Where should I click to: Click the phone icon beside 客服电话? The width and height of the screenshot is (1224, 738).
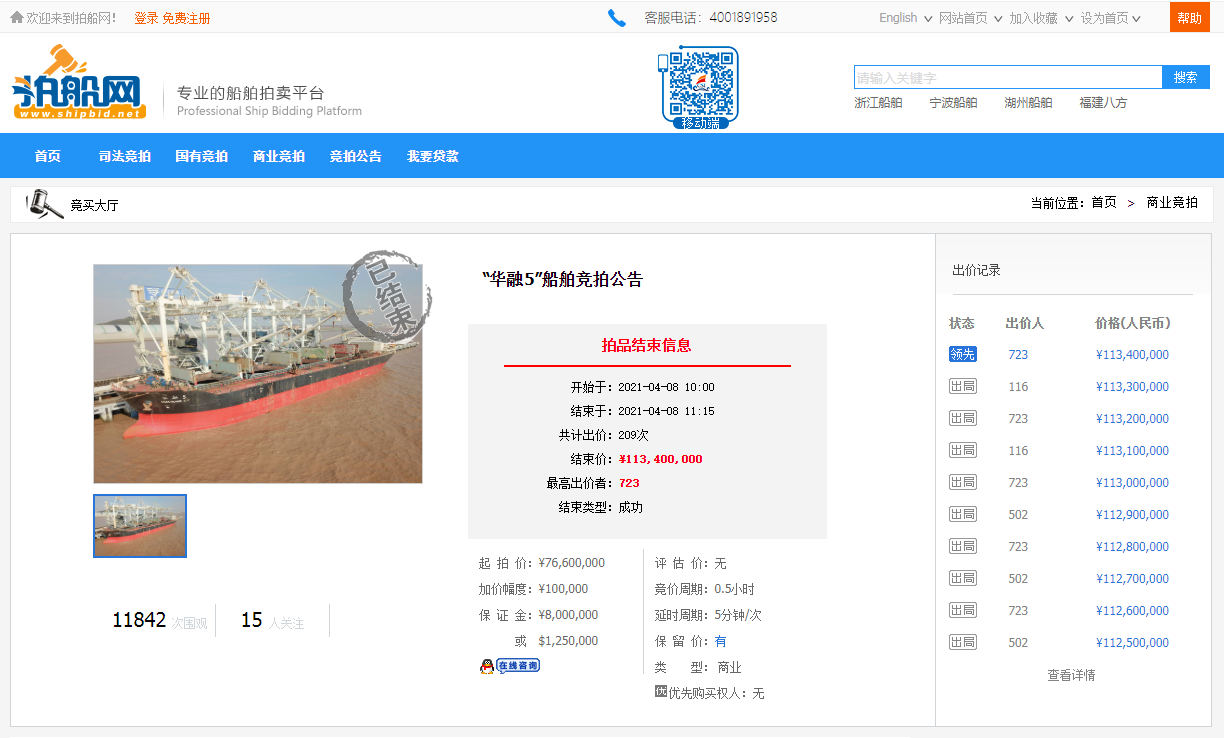617,17
